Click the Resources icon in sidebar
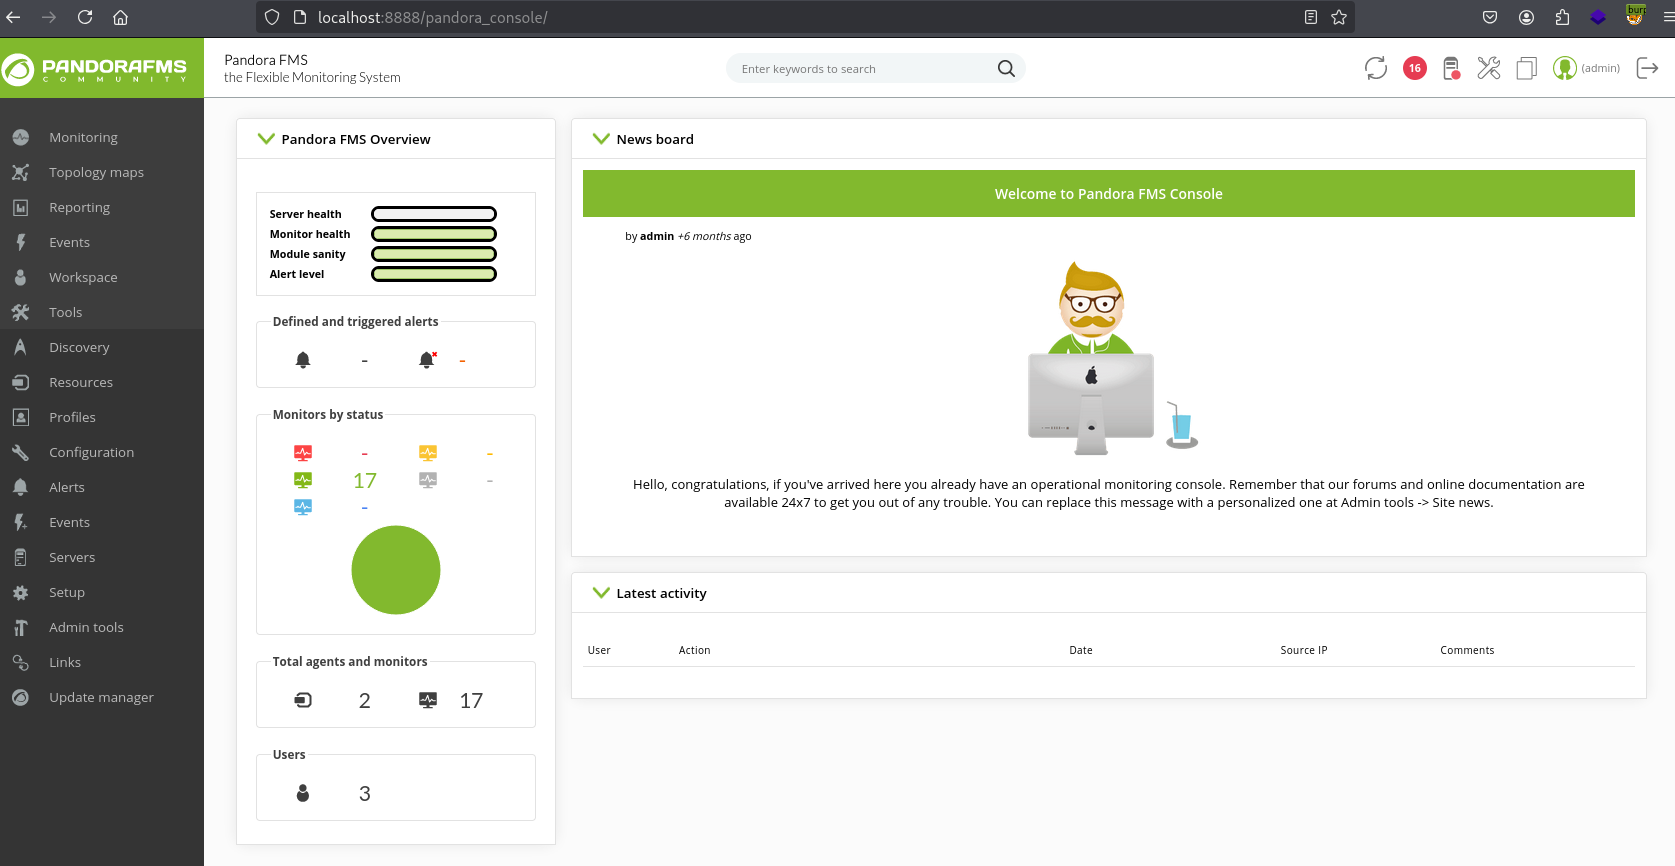The width and height of the screenshot is (1675, 866). point(20,382)
